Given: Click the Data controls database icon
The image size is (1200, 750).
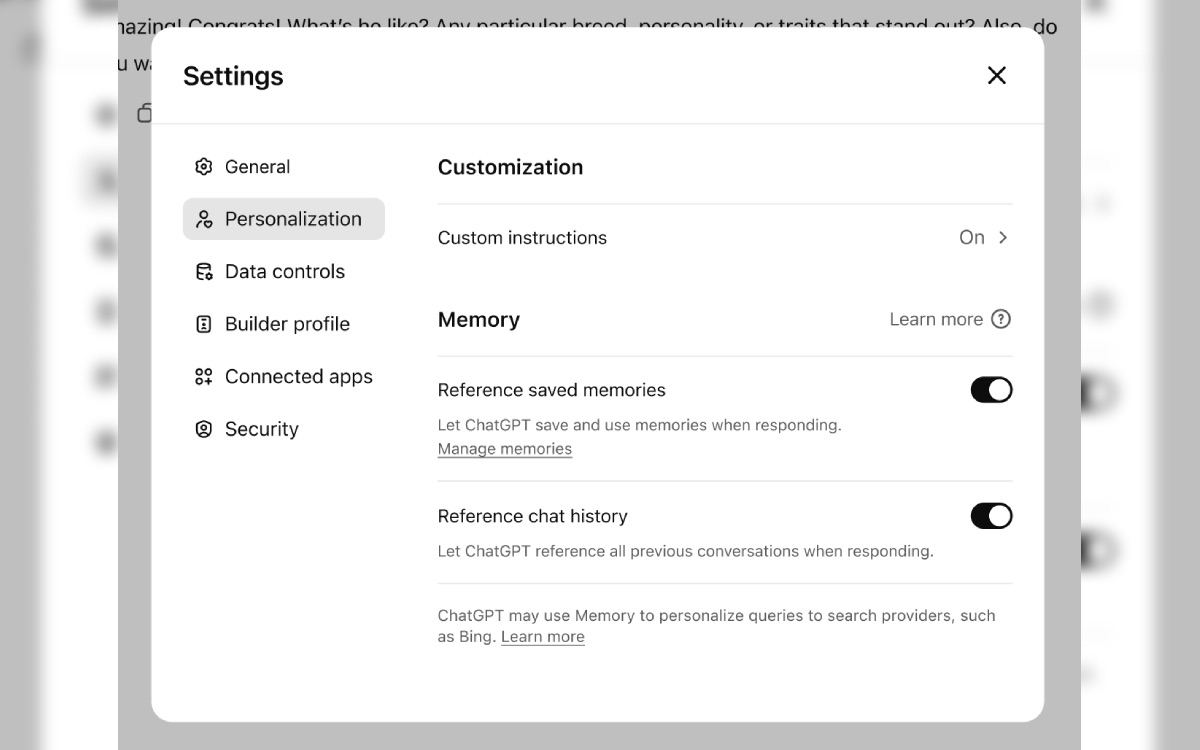Looking at the screenshot, I should 204,272.
